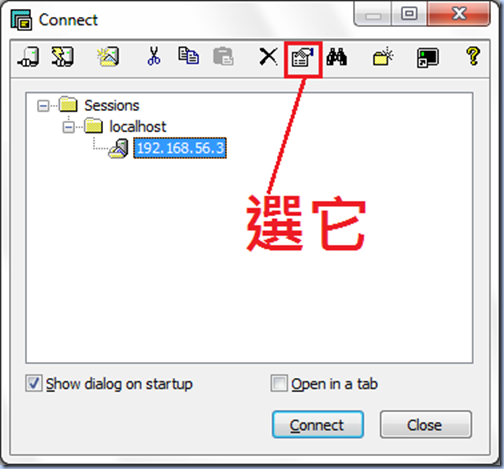This screenshot has height=469, width=504.
Task: Collapse the Sessions folder tree node
Action: 43,106
